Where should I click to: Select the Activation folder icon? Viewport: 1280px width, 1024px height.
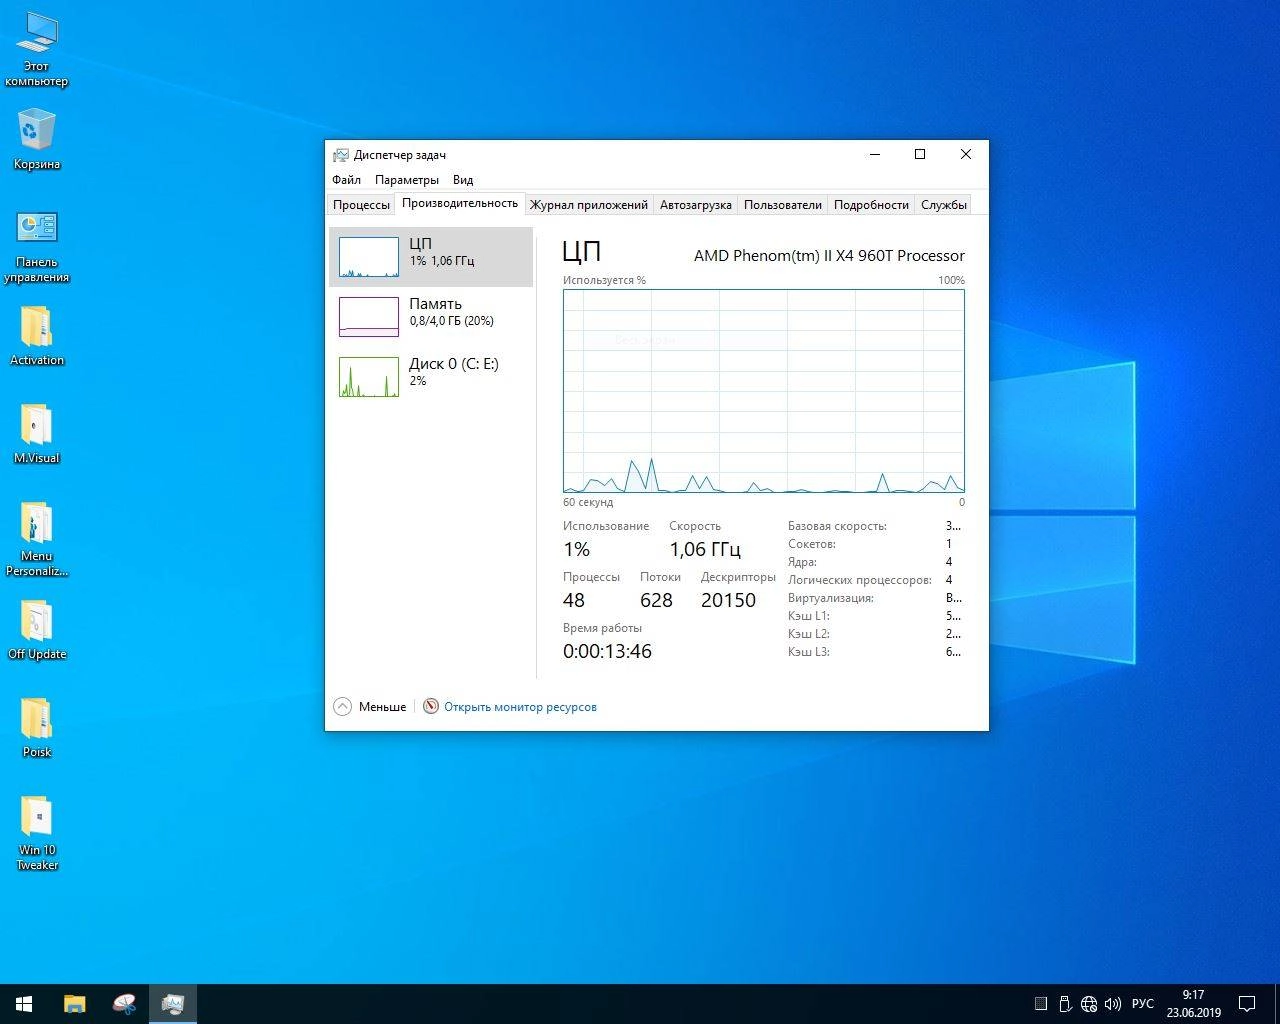point(37,335)
